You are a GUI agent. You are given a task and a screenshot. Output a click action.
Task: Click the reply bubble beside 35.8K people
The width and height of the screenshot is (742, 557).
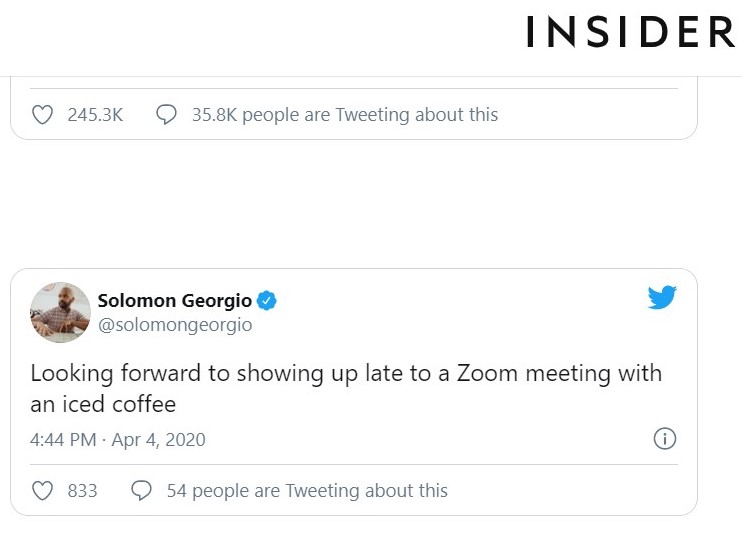click(167, 115)
